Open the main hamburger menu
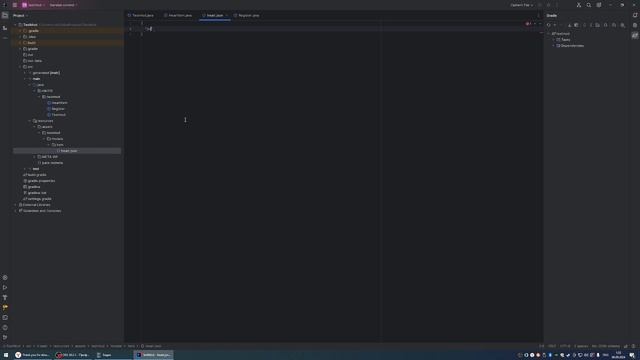Viewport: 640px width, 360px height. [x=15, y=5]
